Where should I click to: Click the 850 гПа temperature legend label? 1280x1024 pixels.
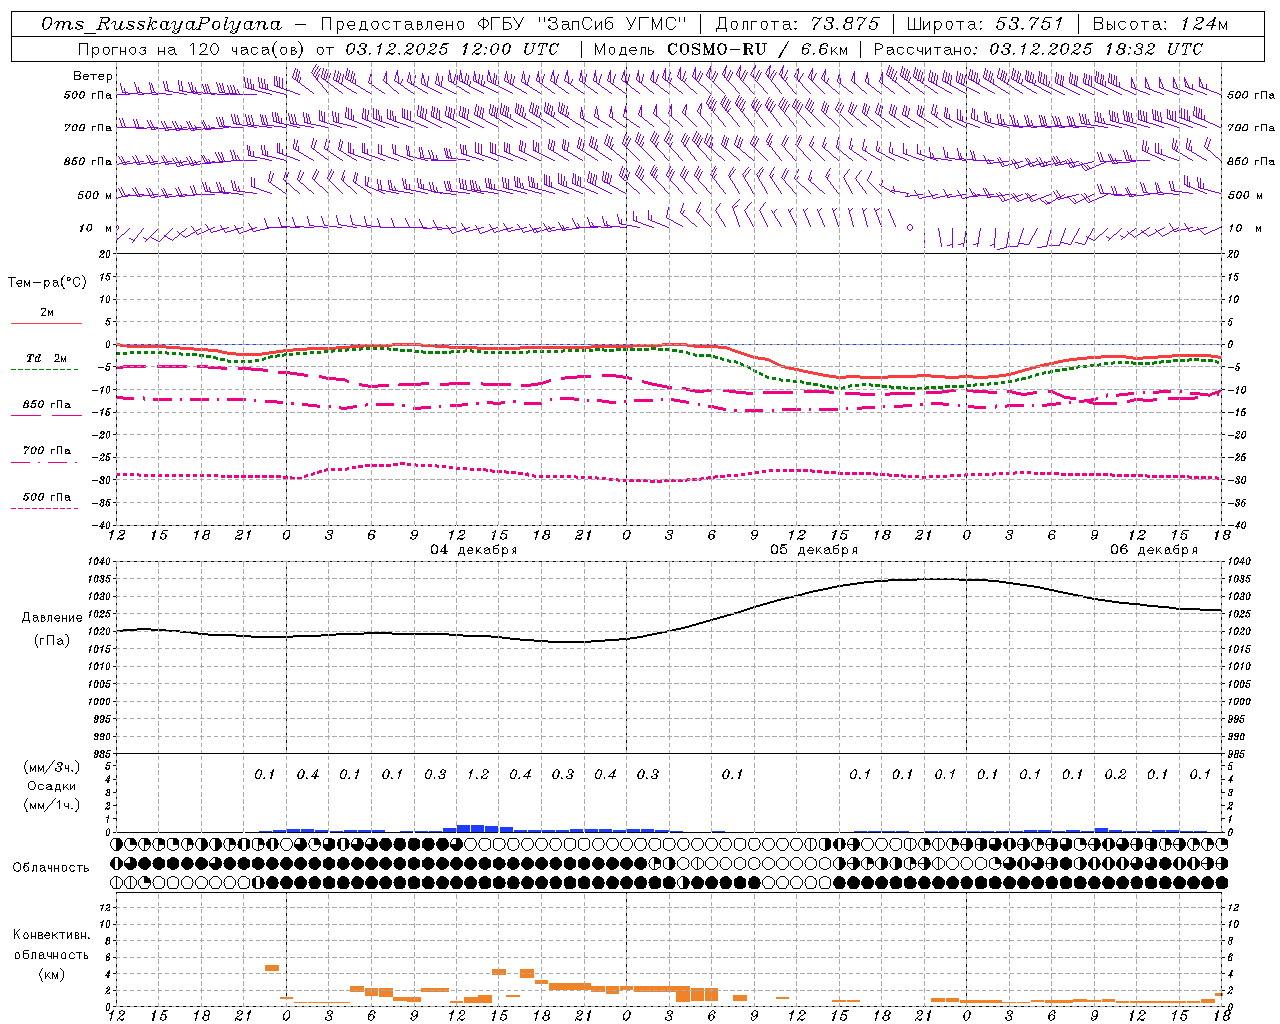(x=47, y=405)
